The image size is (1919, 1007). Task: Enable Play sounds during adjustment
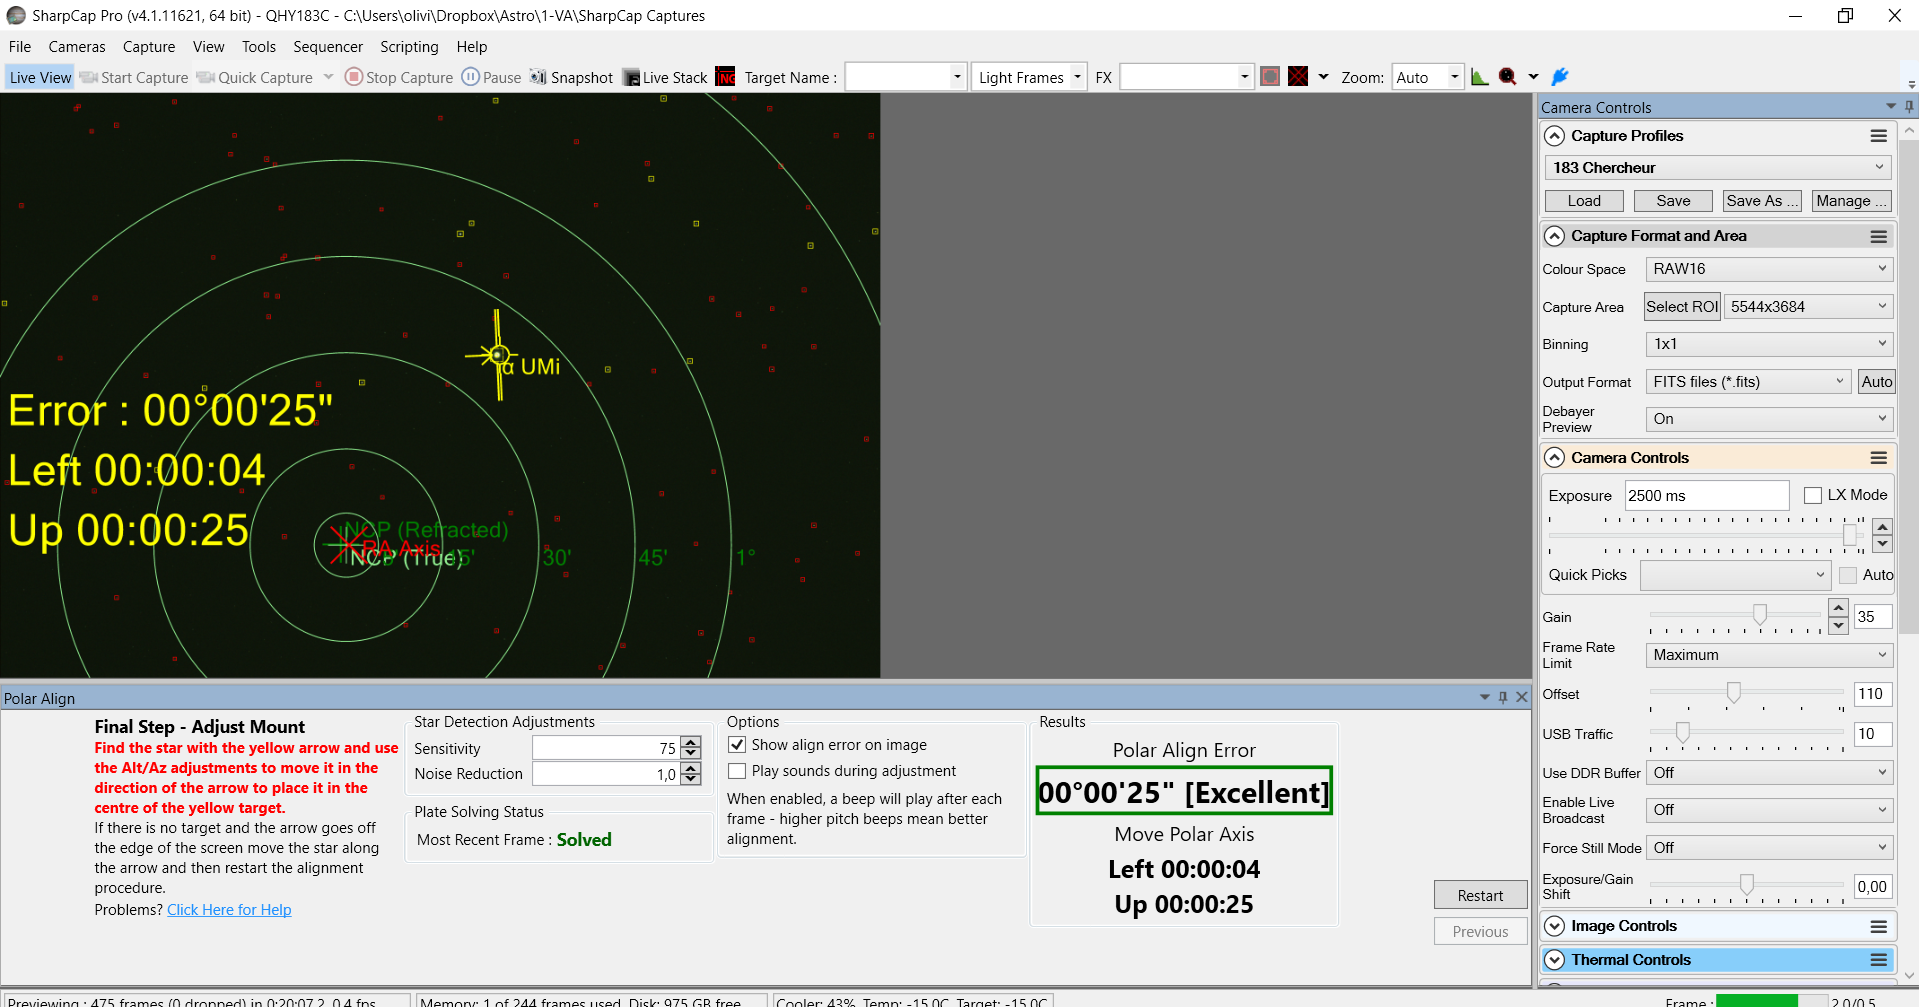tap(737, 771)
